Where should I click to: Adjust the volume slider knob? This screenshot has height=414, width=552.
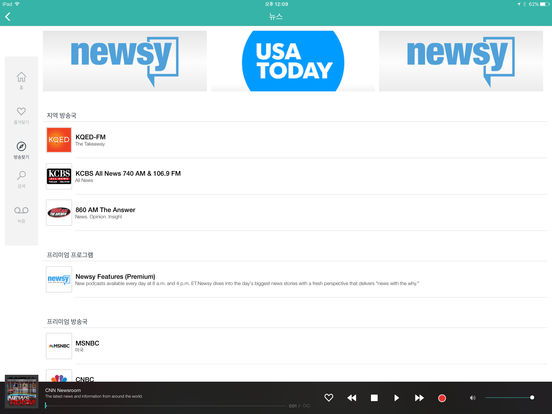pyautogui.click(x=532, y=397)
